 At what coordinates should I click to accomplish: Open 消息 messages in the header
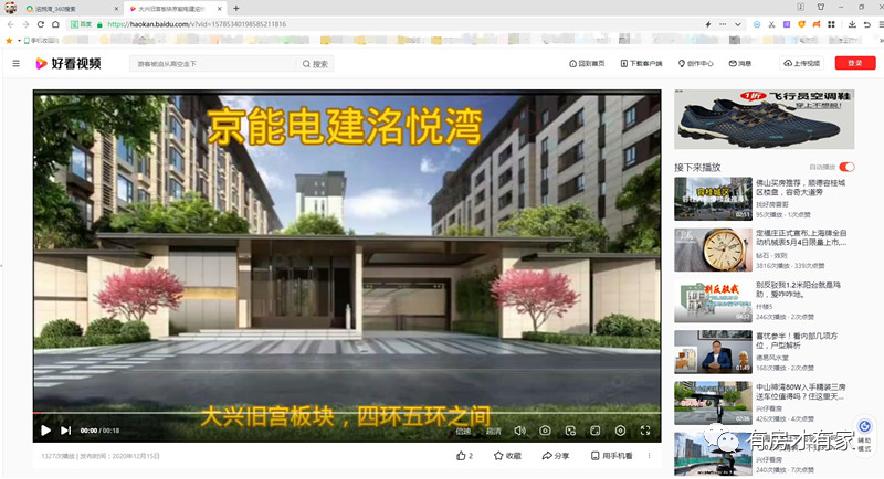[x=740, y=64]
